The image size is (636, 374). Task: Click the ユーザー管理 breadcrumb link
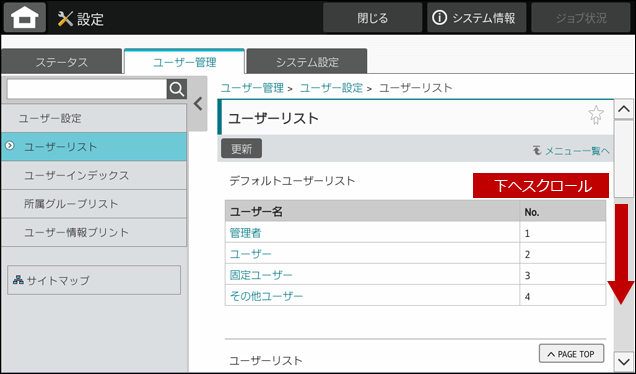252,88
